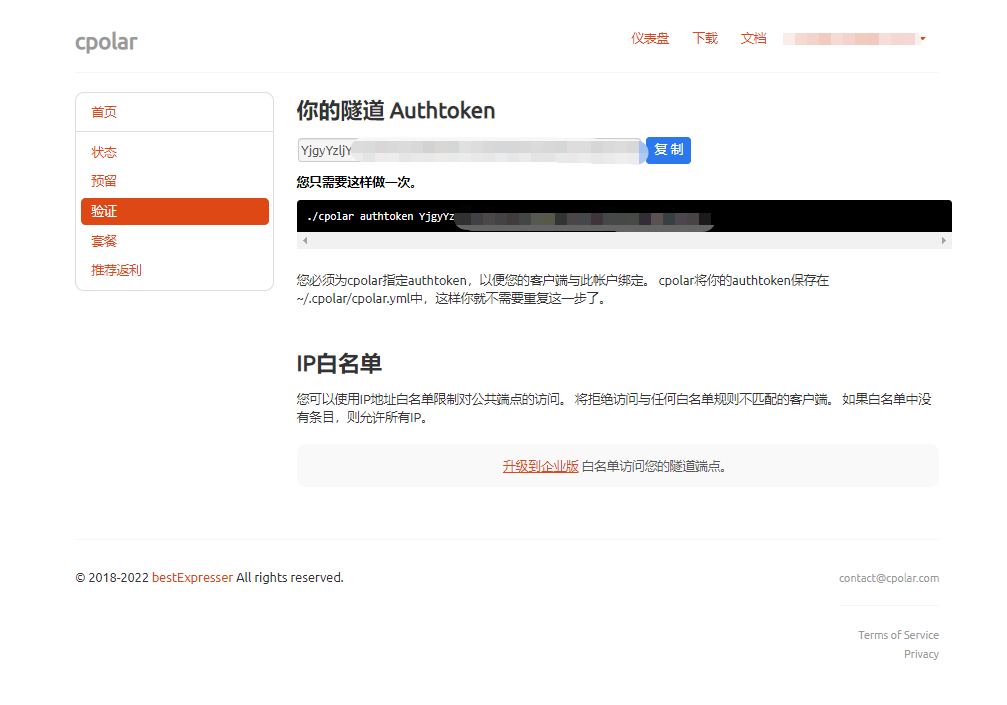
Task: Select 预留 in the sidebar
Action: coord(104,181)
